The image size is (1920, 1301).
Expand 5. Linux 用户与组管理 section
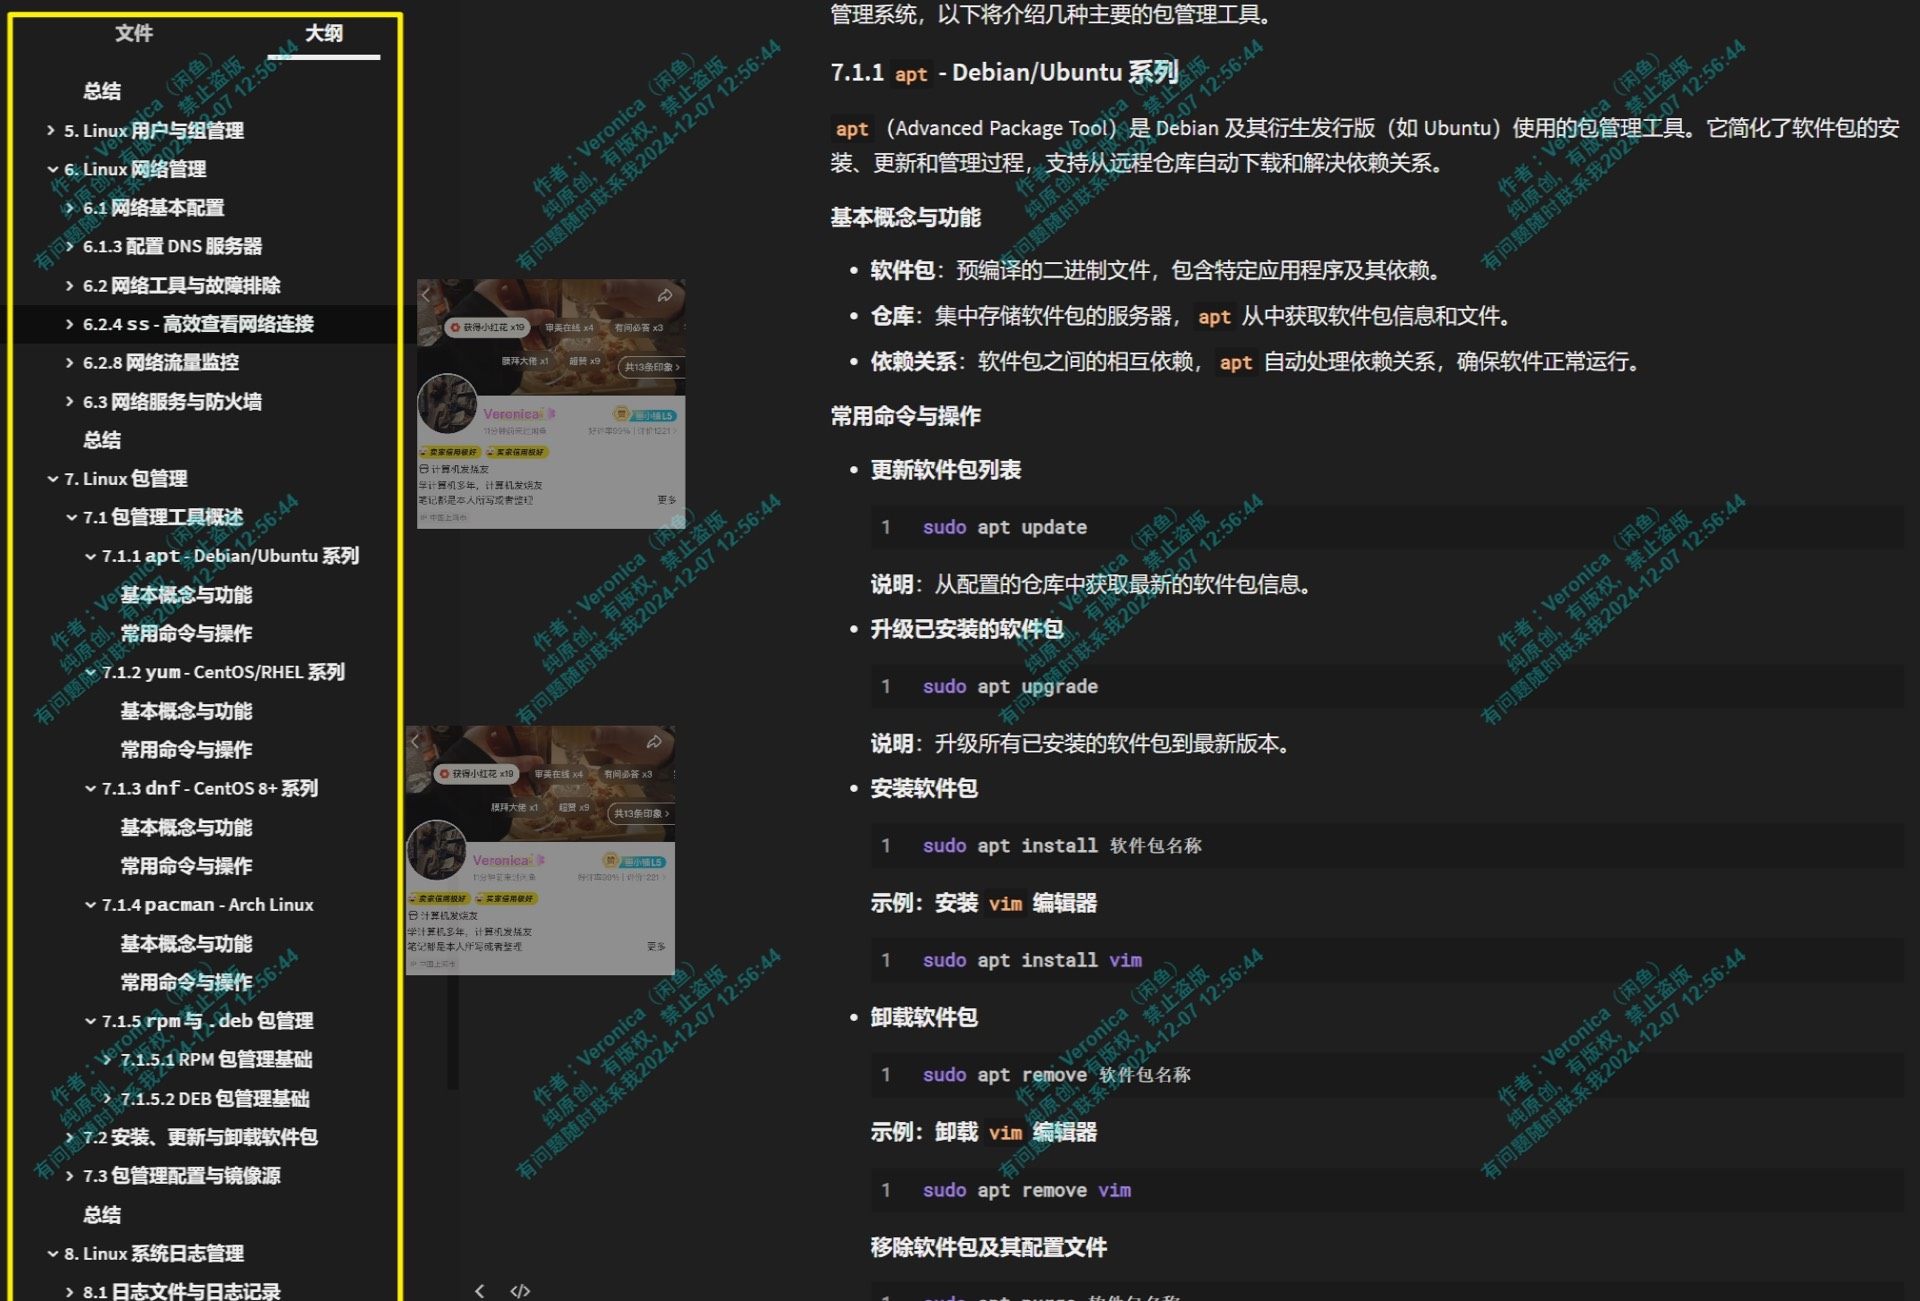51,130
